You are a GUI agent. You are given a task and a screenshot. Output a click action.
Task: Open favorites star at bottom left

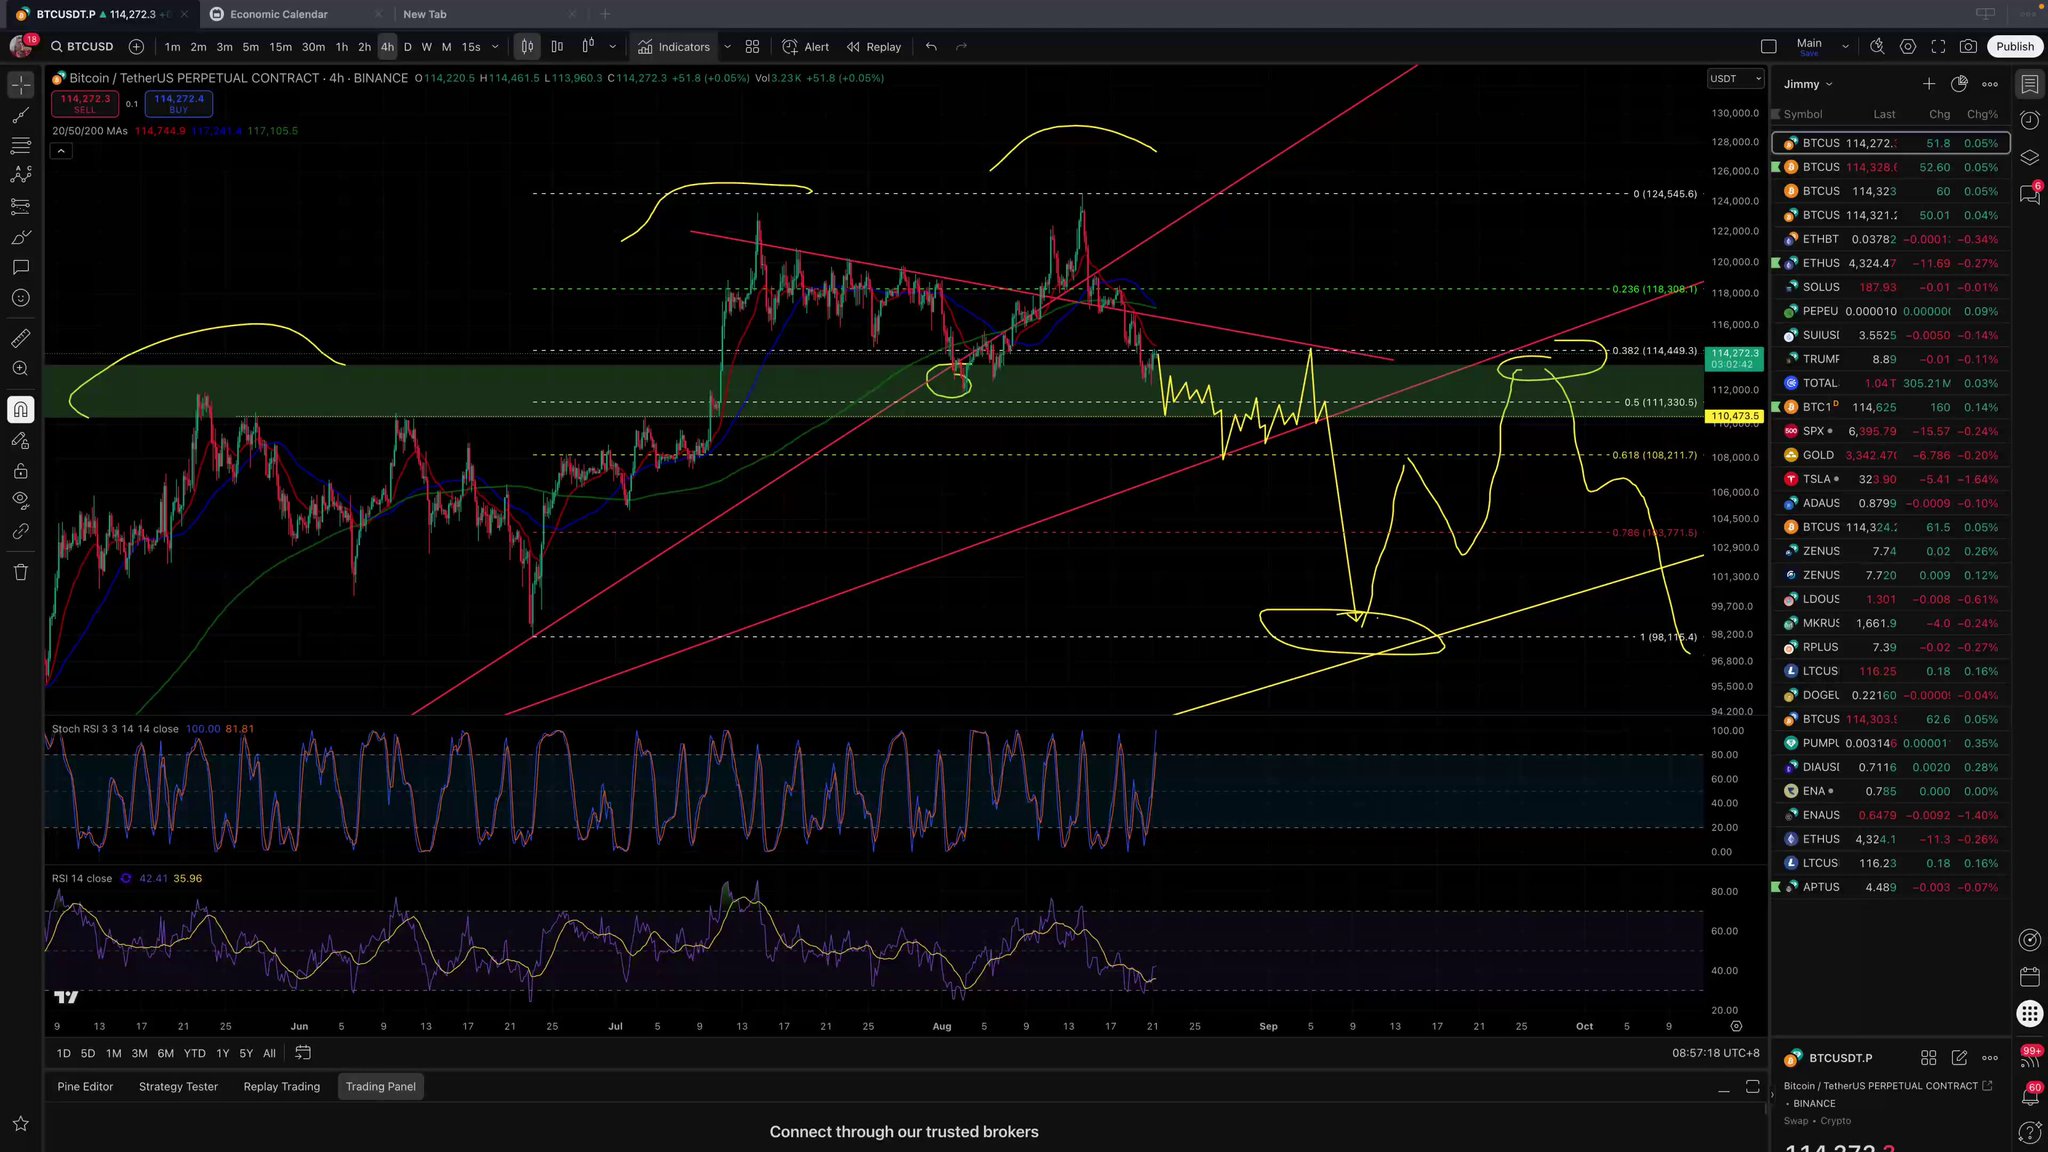(21, 1124)
